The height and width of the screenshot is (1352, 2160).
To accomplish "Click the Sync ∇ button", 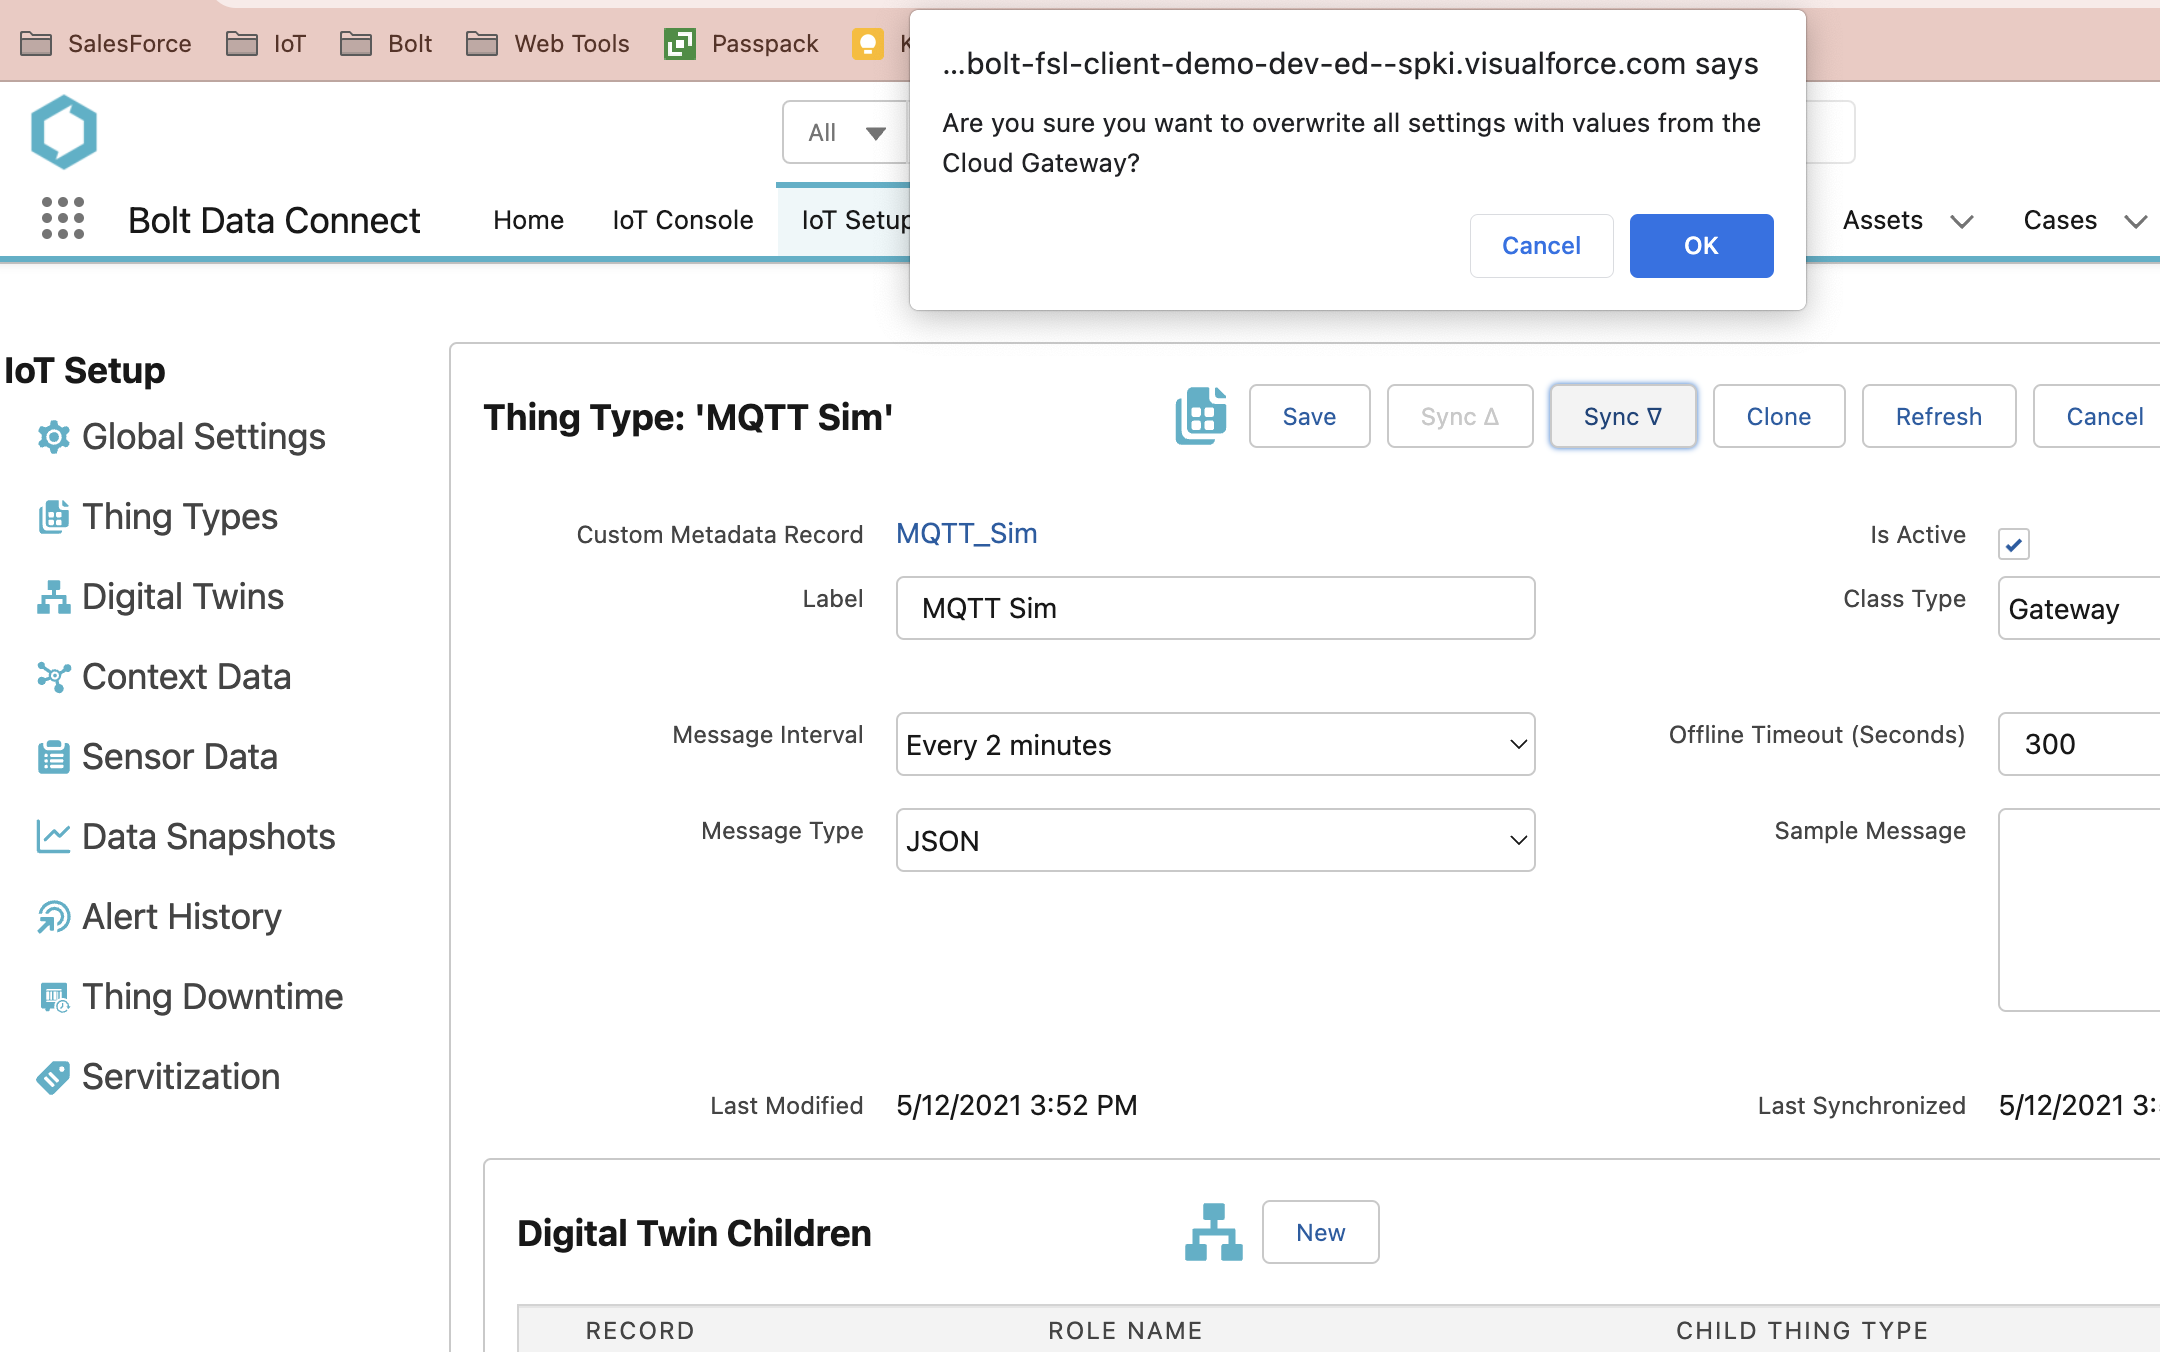I will coord(1622,416).
